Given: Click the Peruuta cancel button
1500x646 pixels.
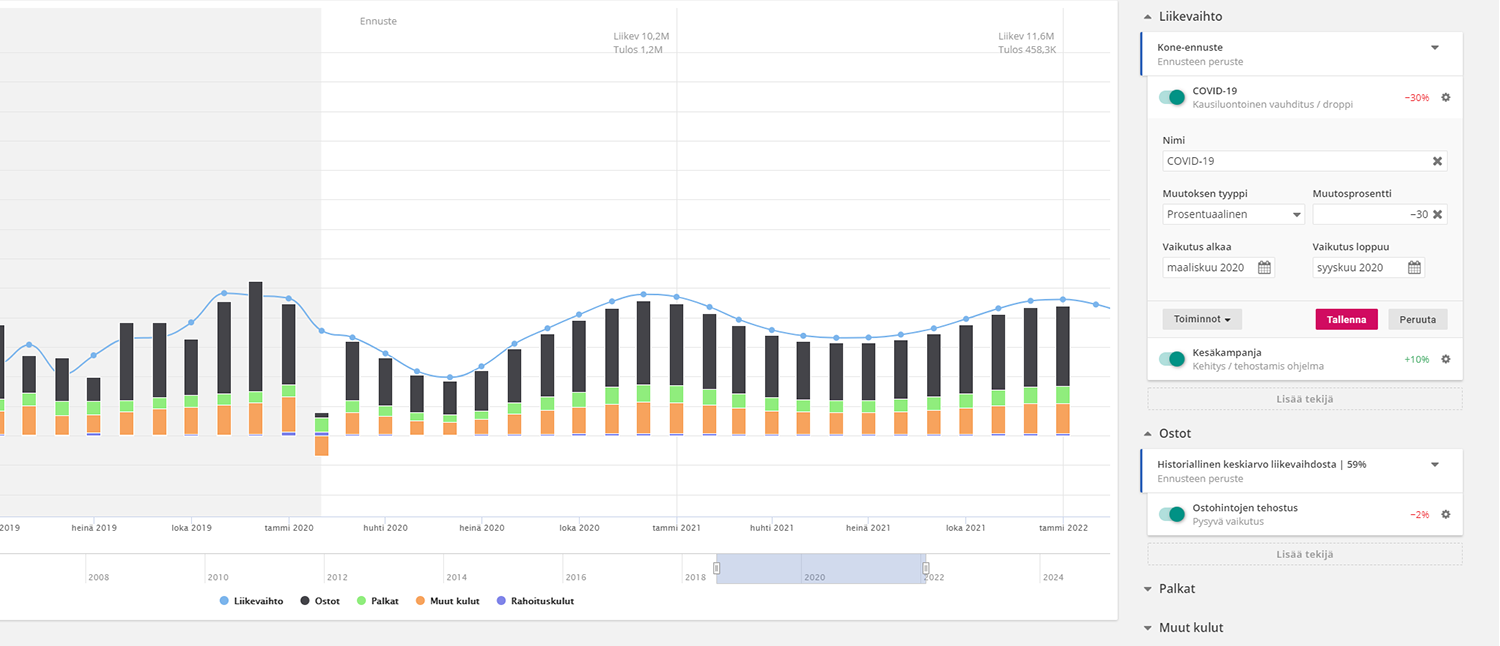Looking at the screenshot, I should tap(1417, 319).
